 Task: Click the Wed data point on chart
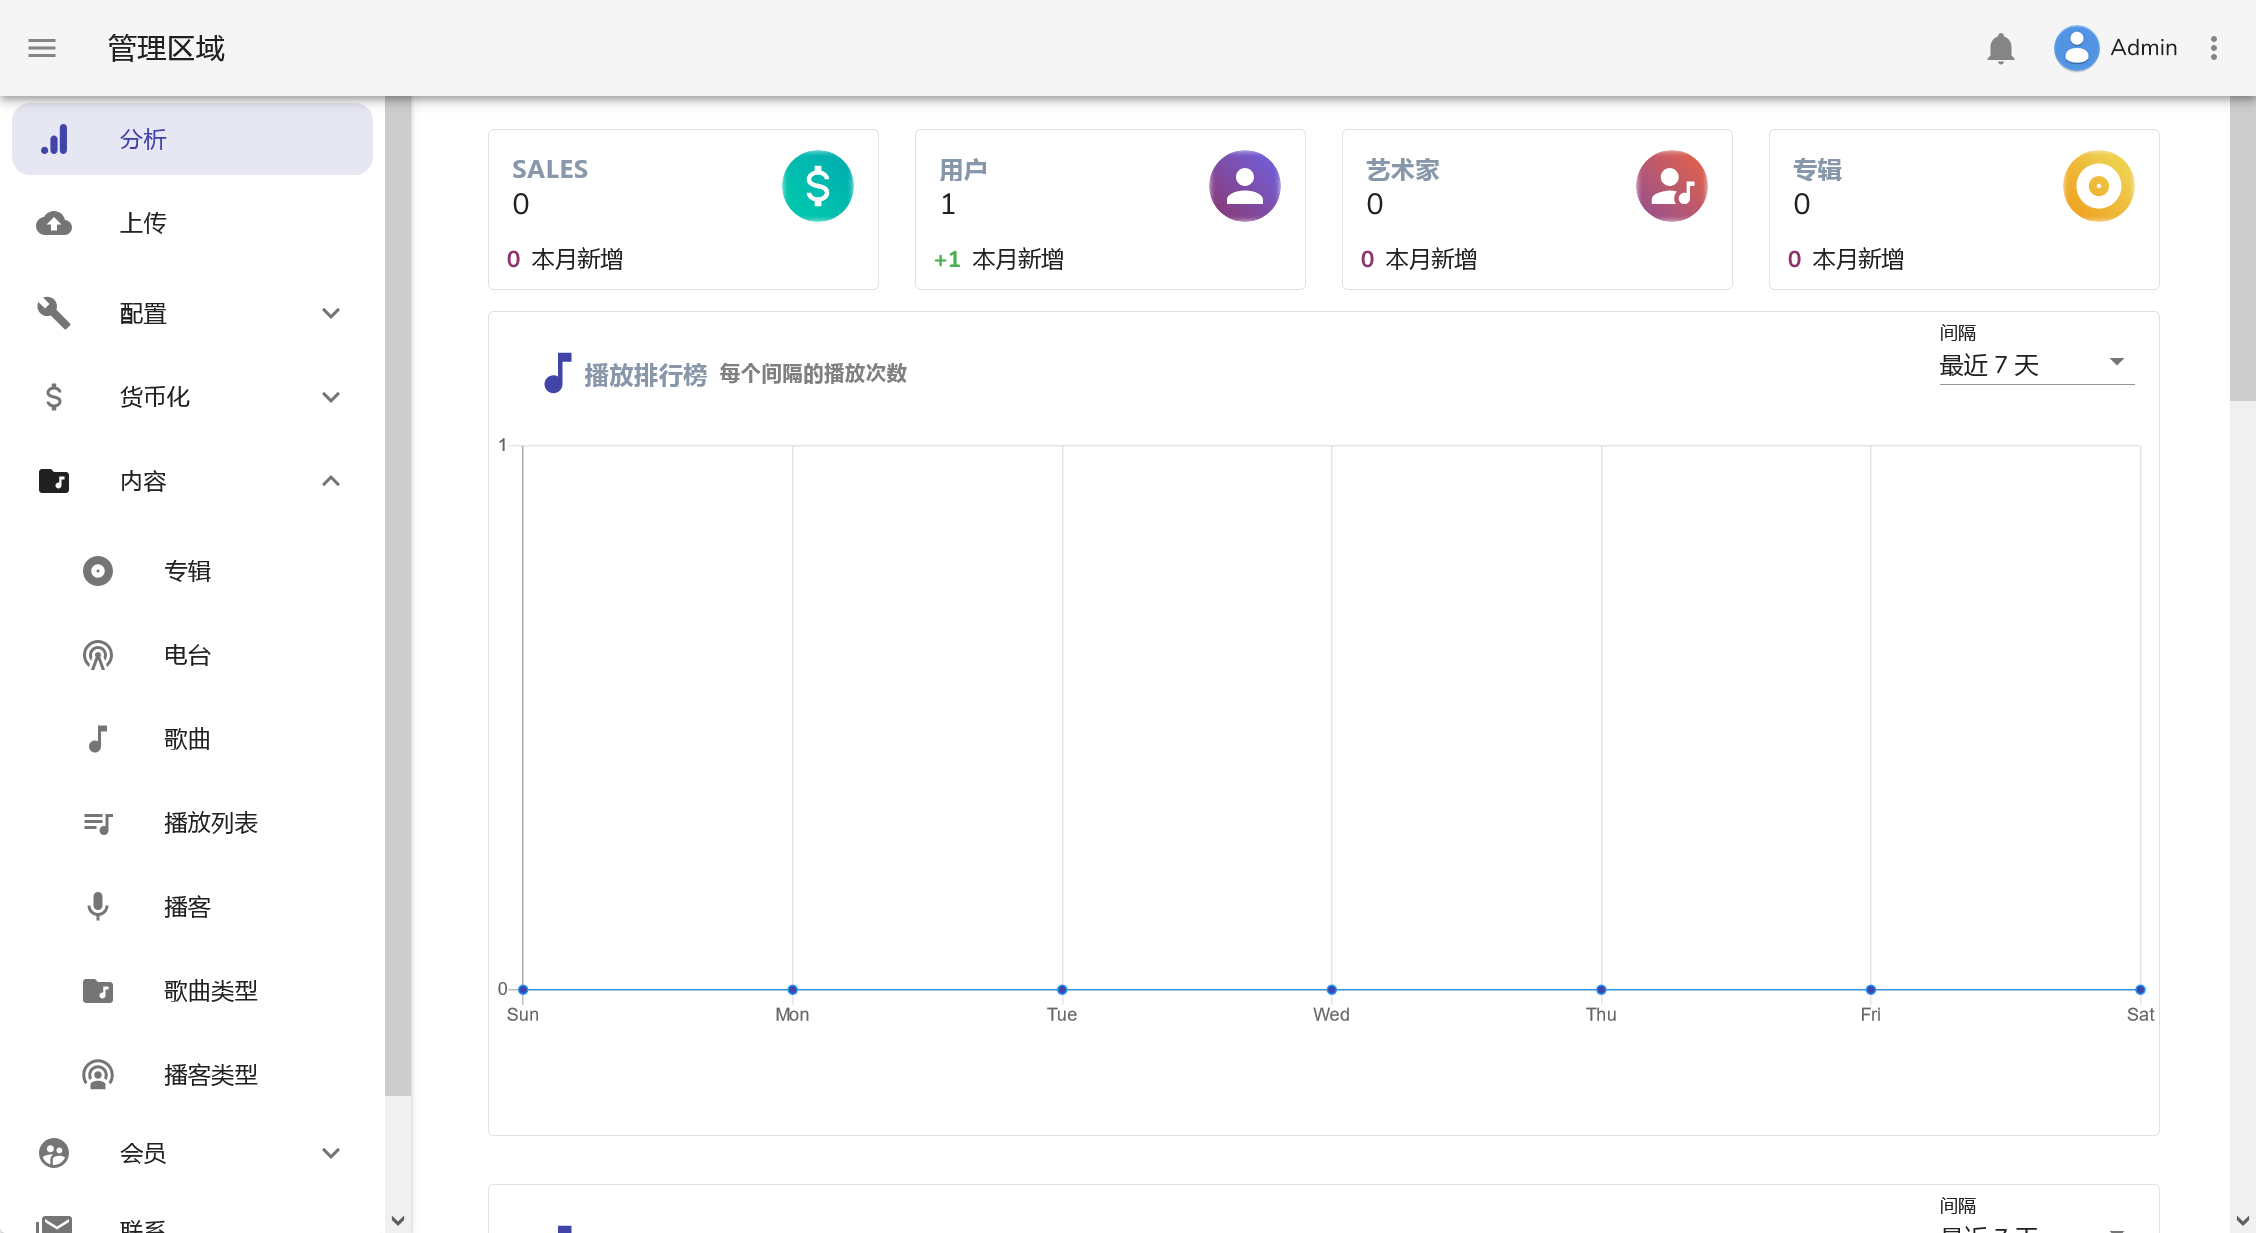click(1331, 989)
